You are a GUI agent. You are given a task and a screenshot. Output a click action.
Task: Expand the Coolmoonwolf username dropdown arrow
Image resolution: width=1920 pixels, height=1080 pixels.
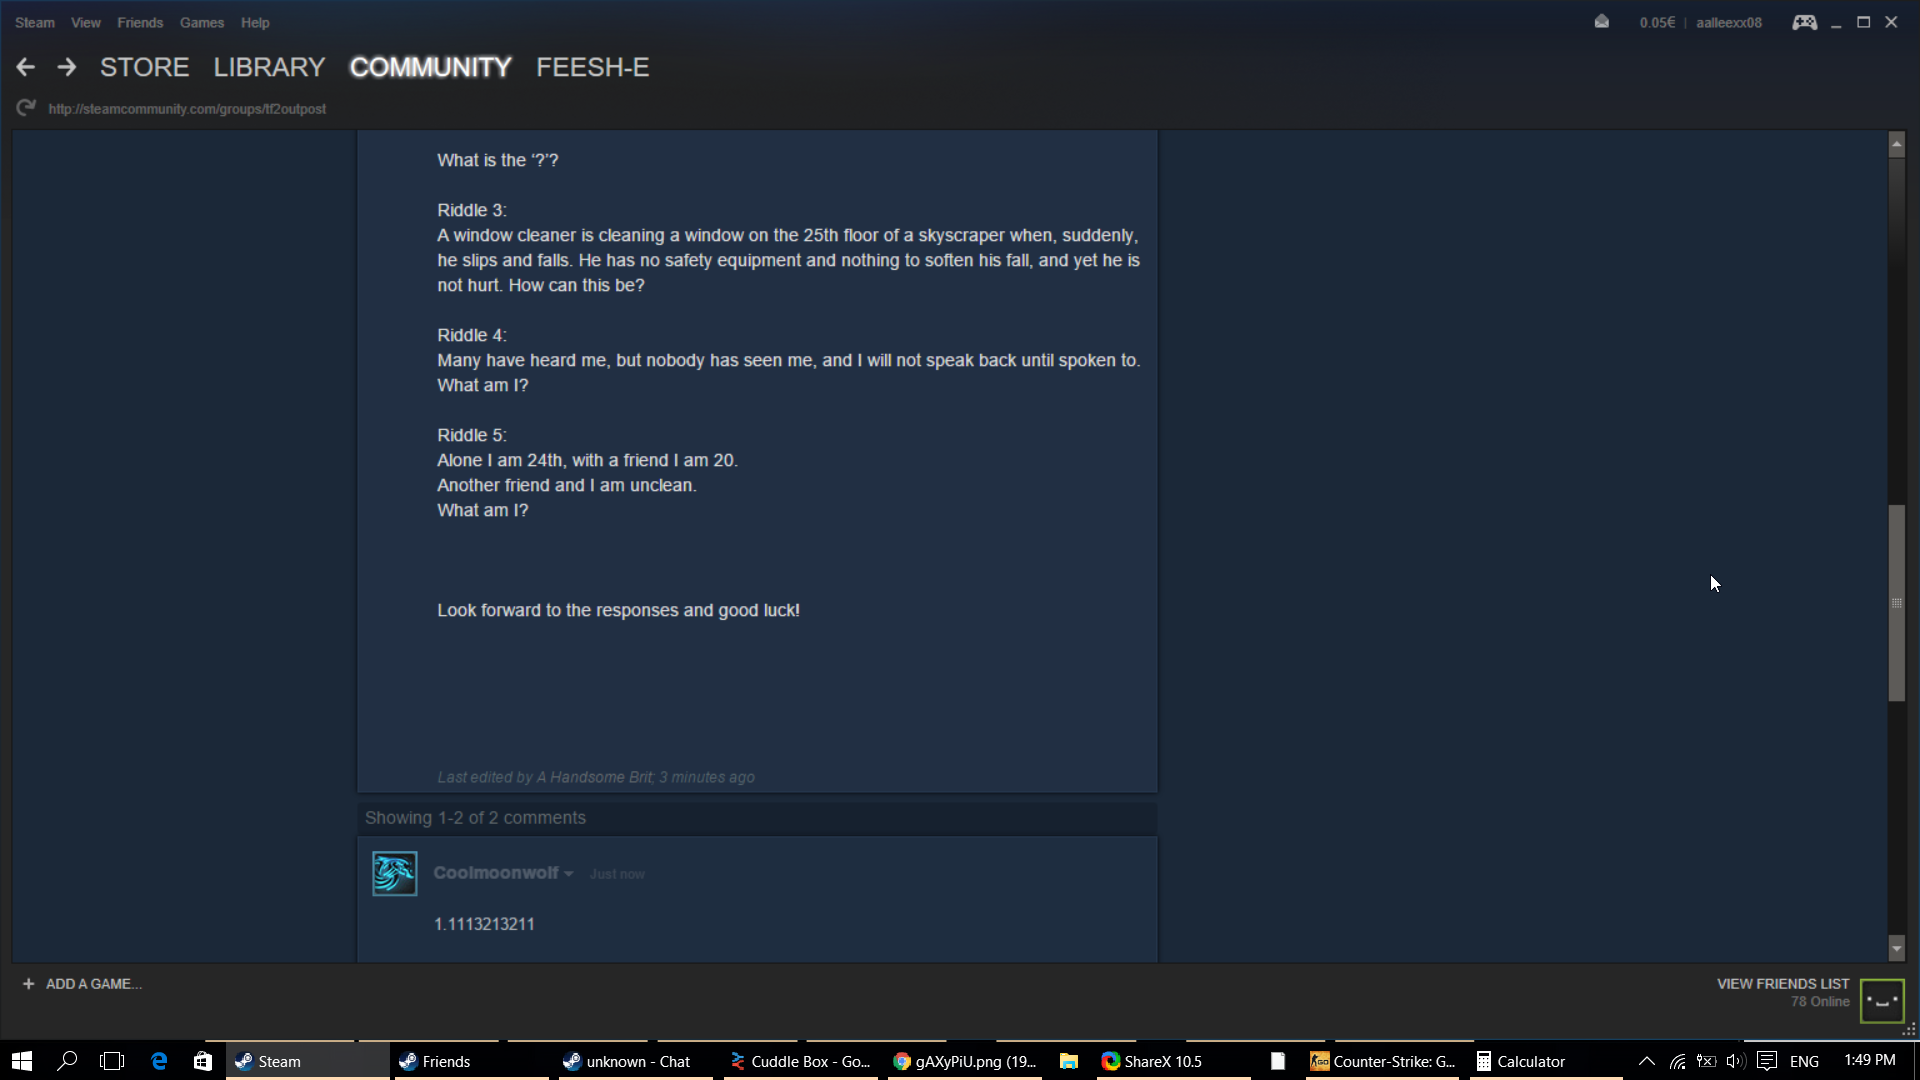point(568,874)
